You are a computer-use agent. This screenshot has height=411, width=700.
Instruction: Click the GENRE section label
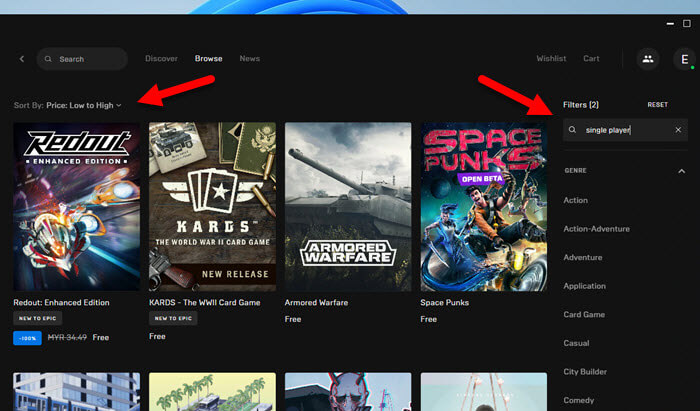pos(575,170)
